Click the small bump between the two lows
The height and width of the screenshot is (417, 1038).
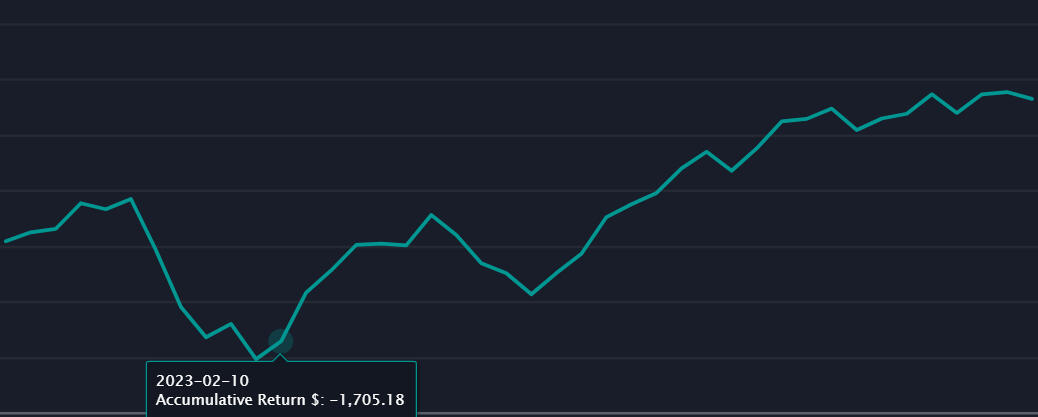pyautogui.click(x=231, y=324)
